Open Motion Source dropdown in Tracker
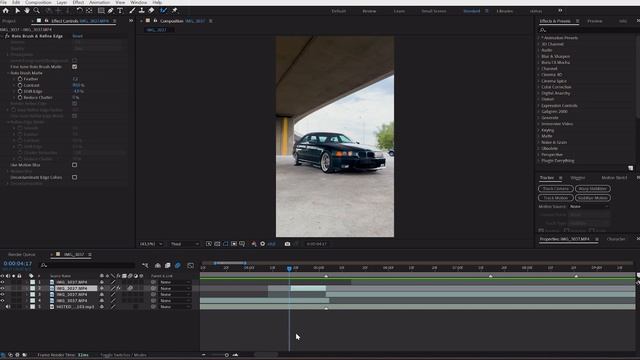640x360 pixels. [x=589, y=207]
